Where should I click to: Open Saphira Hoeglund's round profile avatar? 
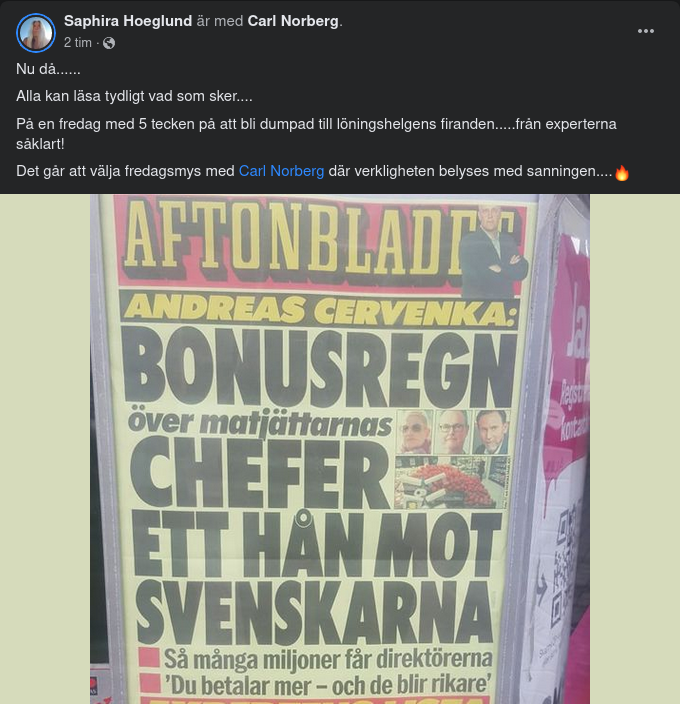point(36,33)
